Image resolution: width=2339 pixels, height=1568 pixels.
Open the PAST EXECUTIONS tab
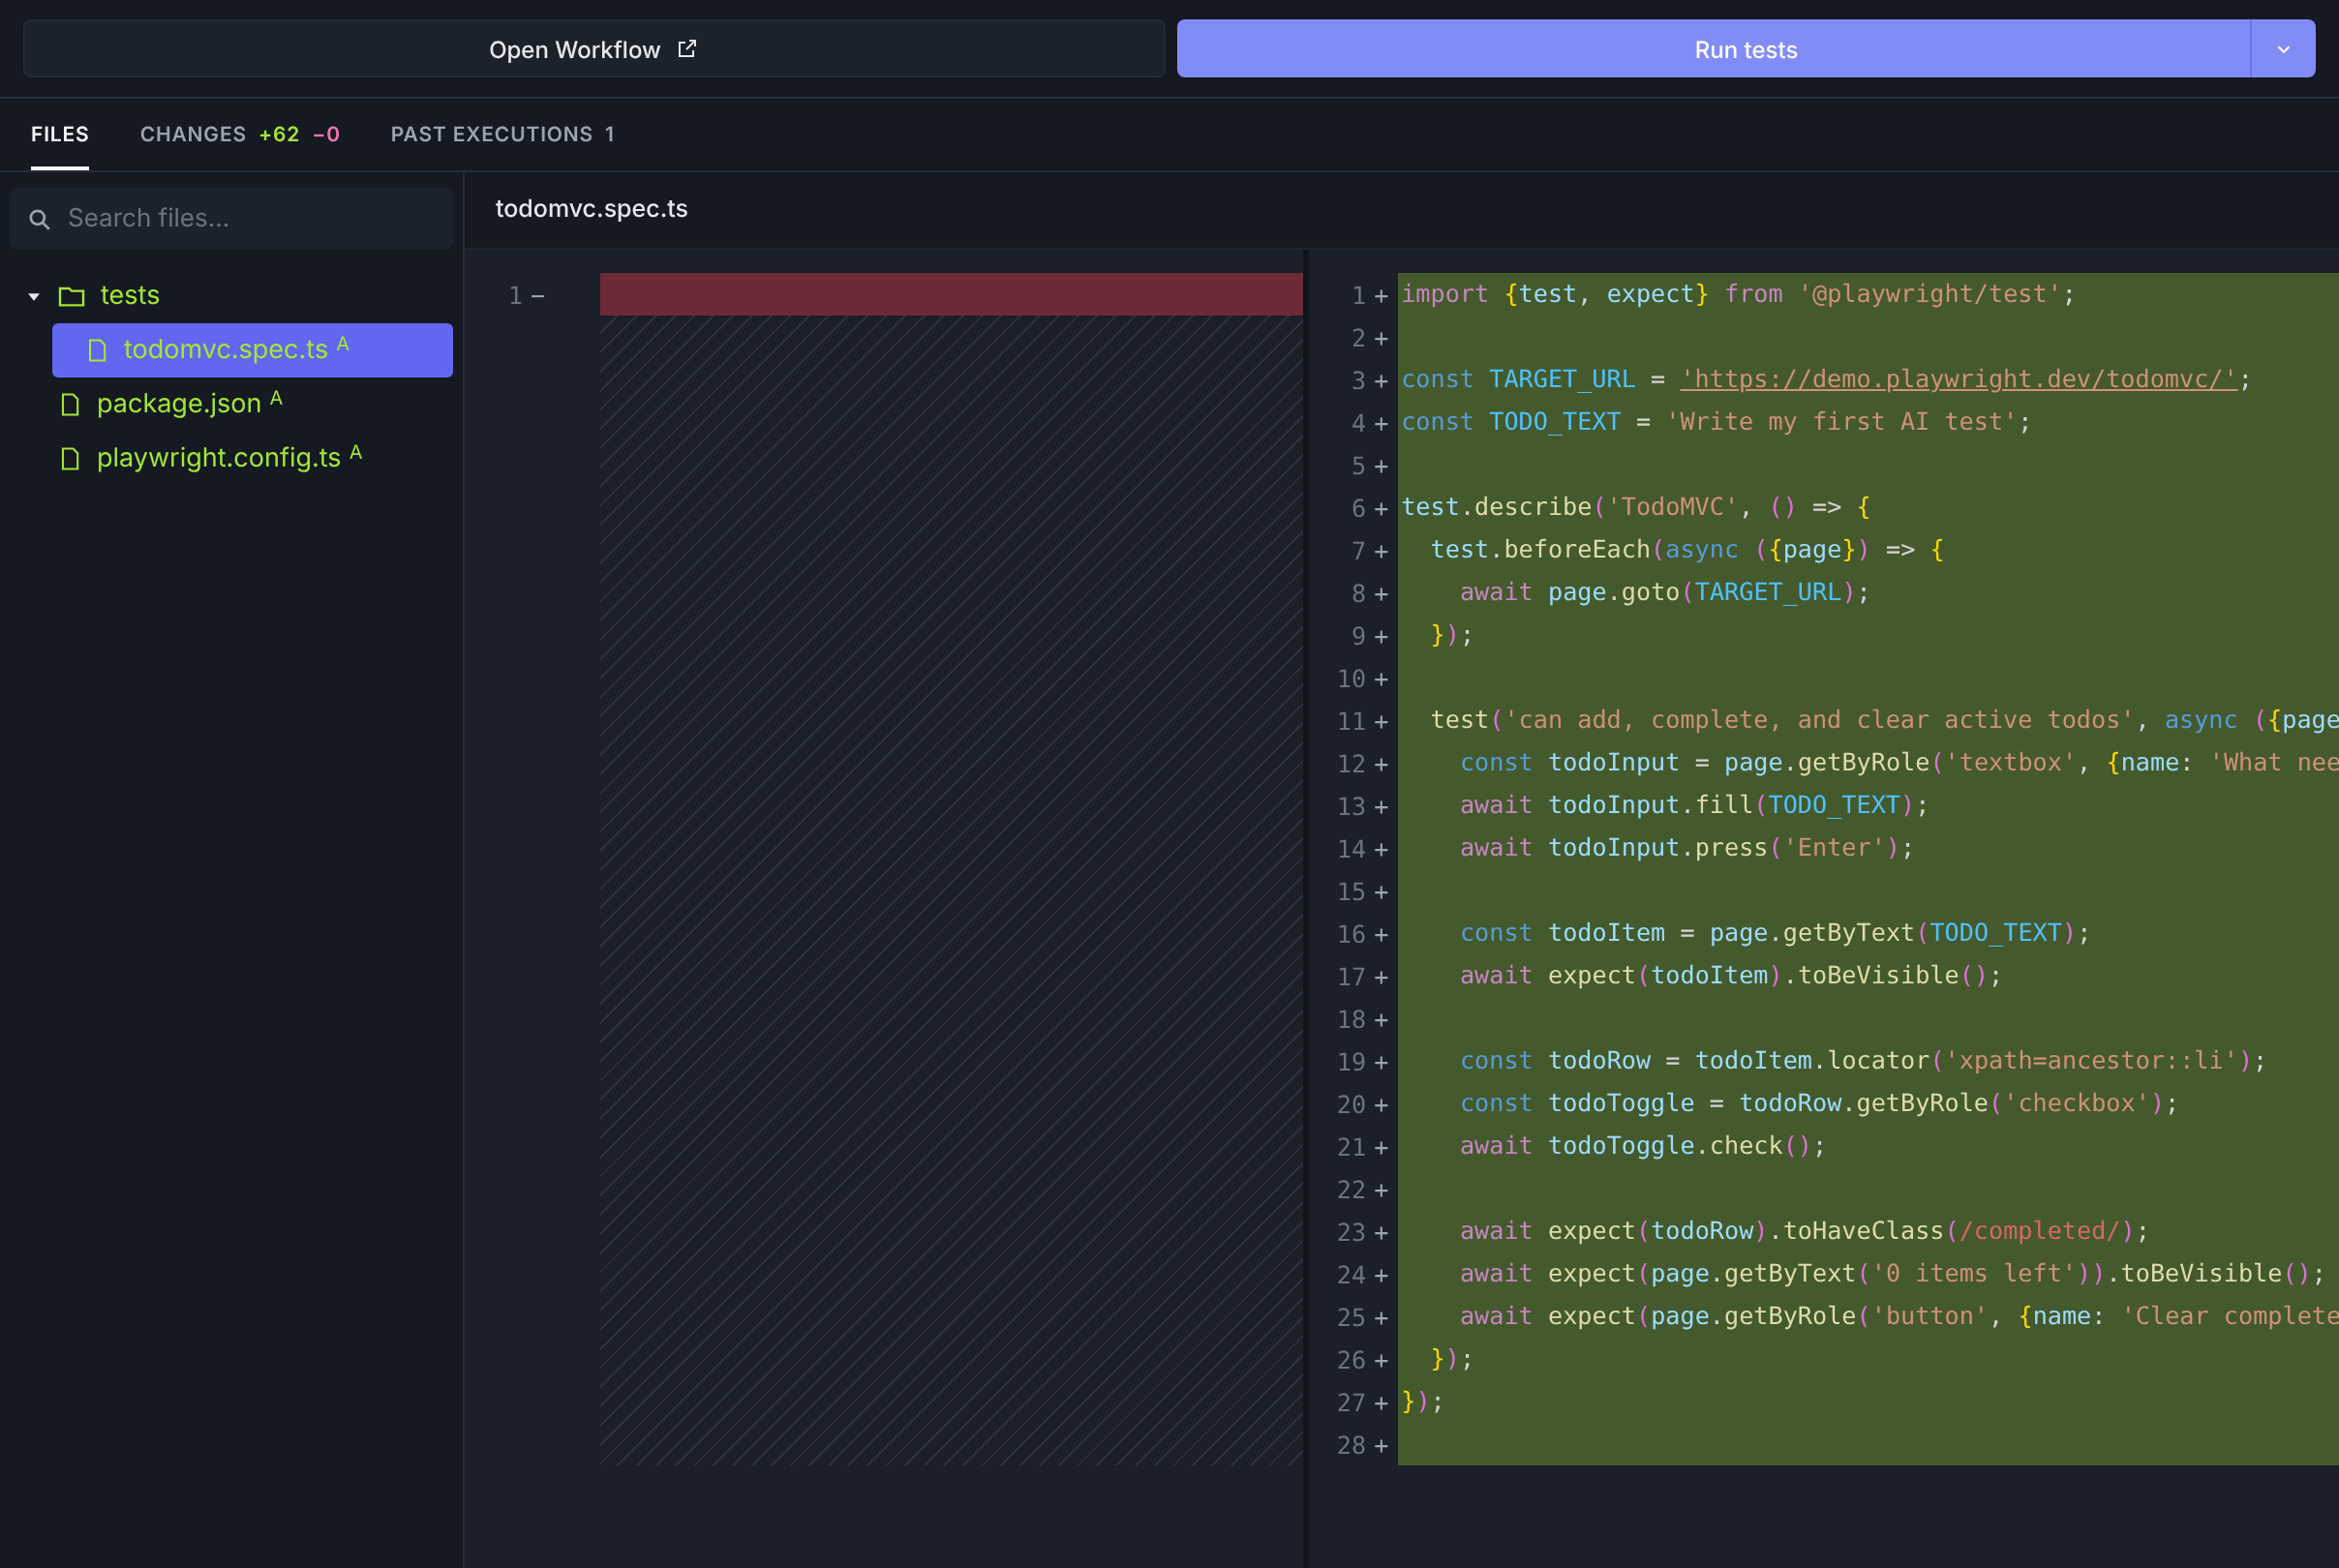coord(502,134)
